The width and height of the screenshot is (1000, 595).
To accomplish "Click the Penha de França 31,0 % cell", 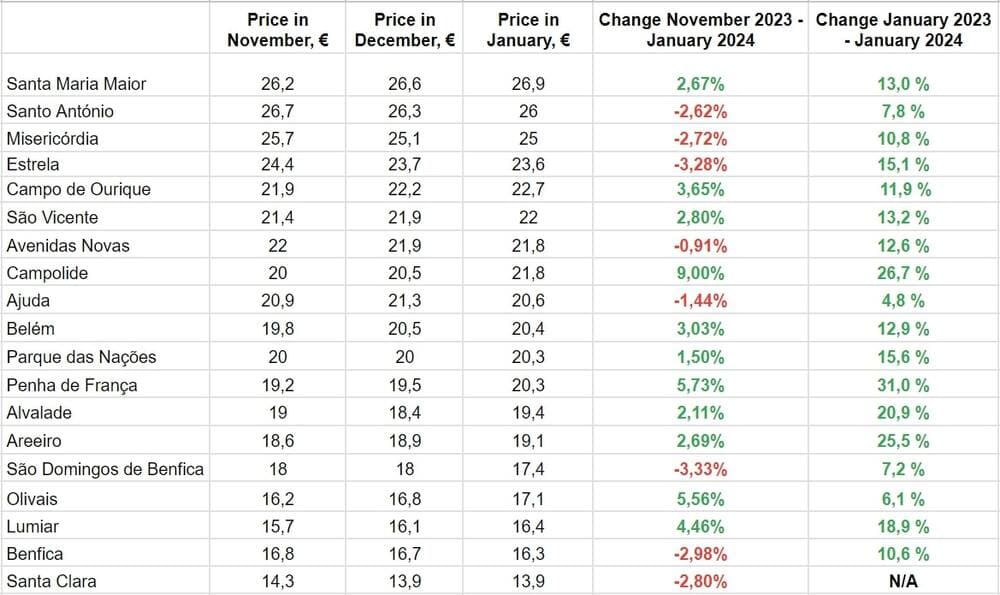I will click(902, 385).
